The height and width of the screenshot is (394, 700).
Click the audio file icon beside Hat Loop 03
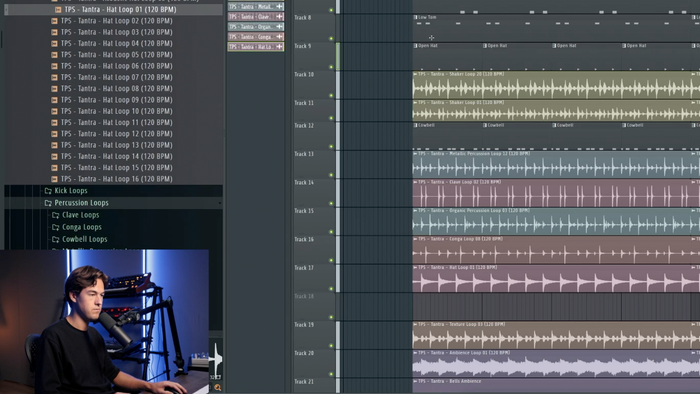point(54,32)
